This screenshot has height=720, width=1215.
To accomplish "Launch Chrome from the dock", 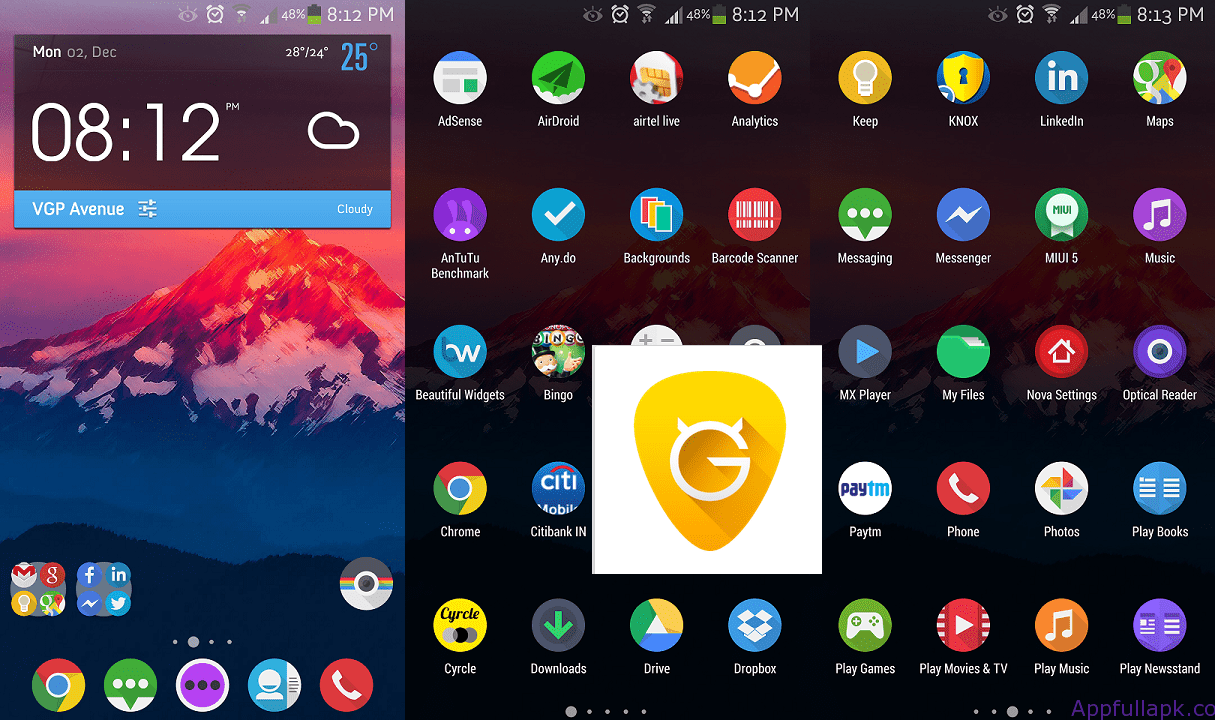I will (58, 685).
